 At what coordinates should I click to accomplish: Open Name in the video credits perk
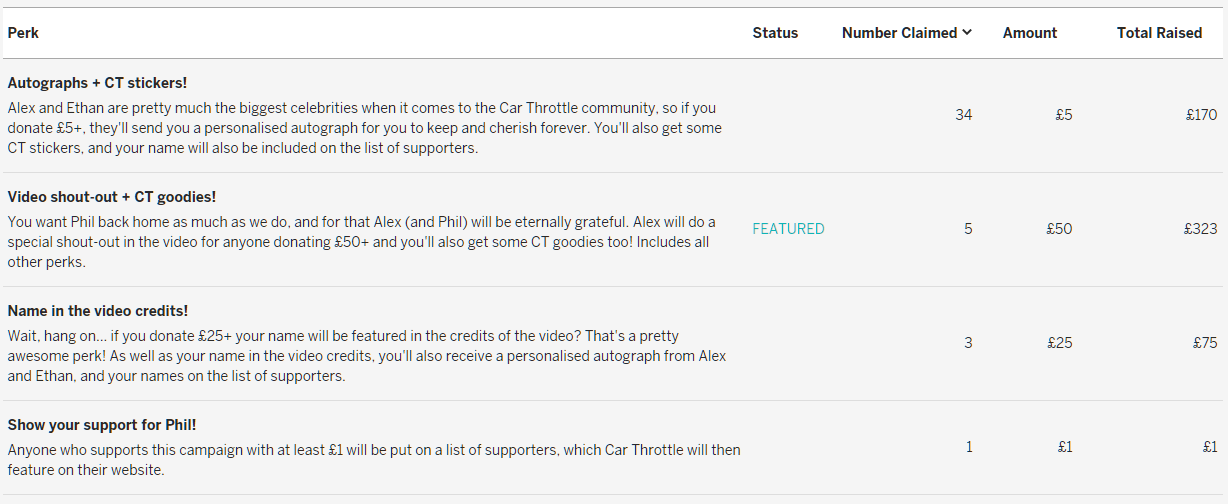coord(97,311)
